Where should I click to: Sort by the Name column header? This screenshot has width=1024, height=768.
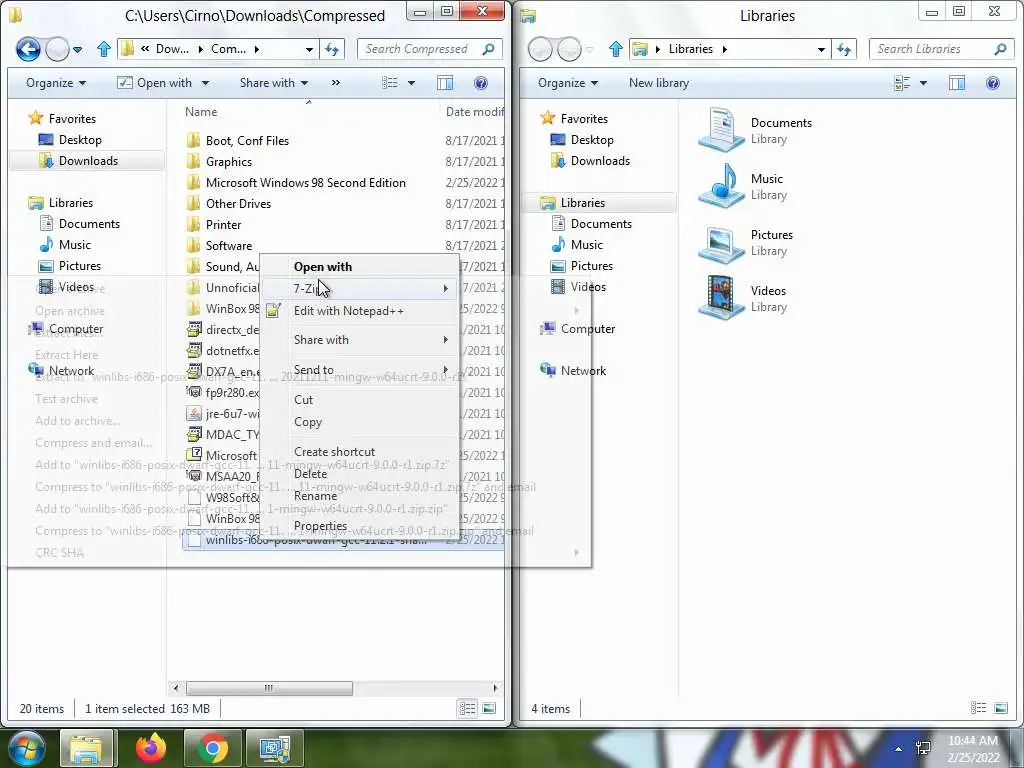click(200, 112)
